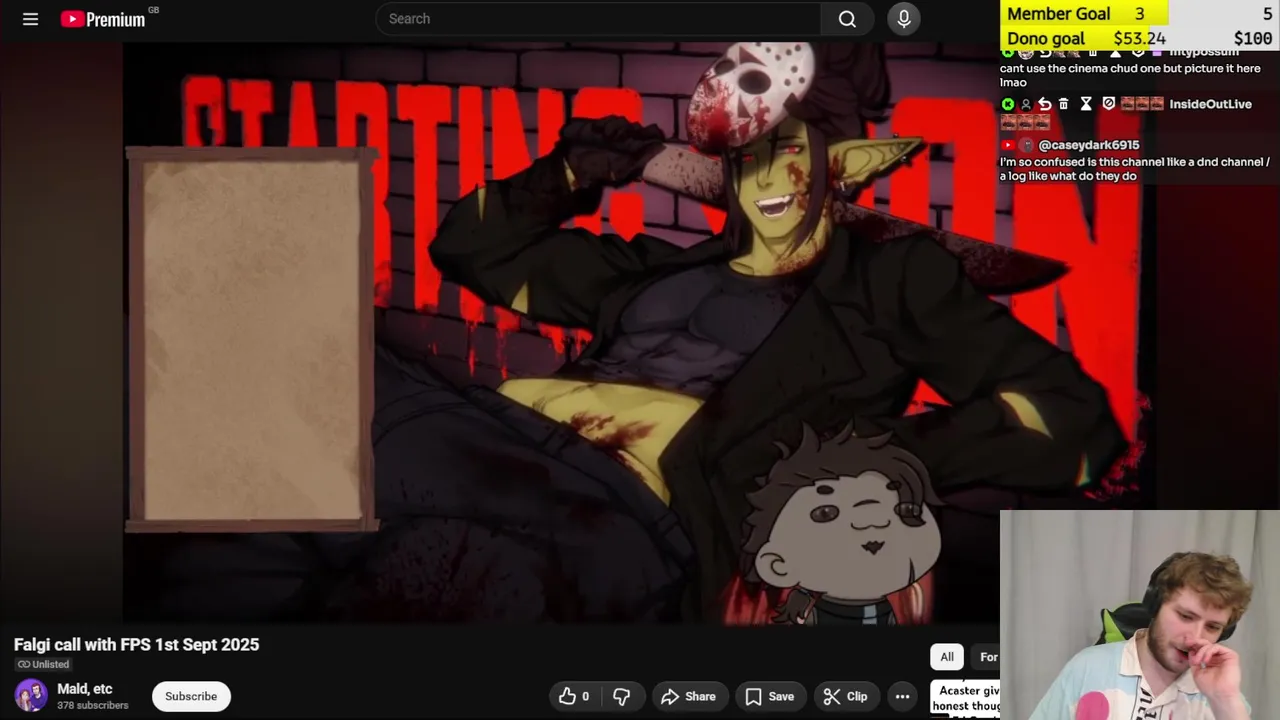
Task: Save the video to a playlist
Action: click(x=769, y=696)
